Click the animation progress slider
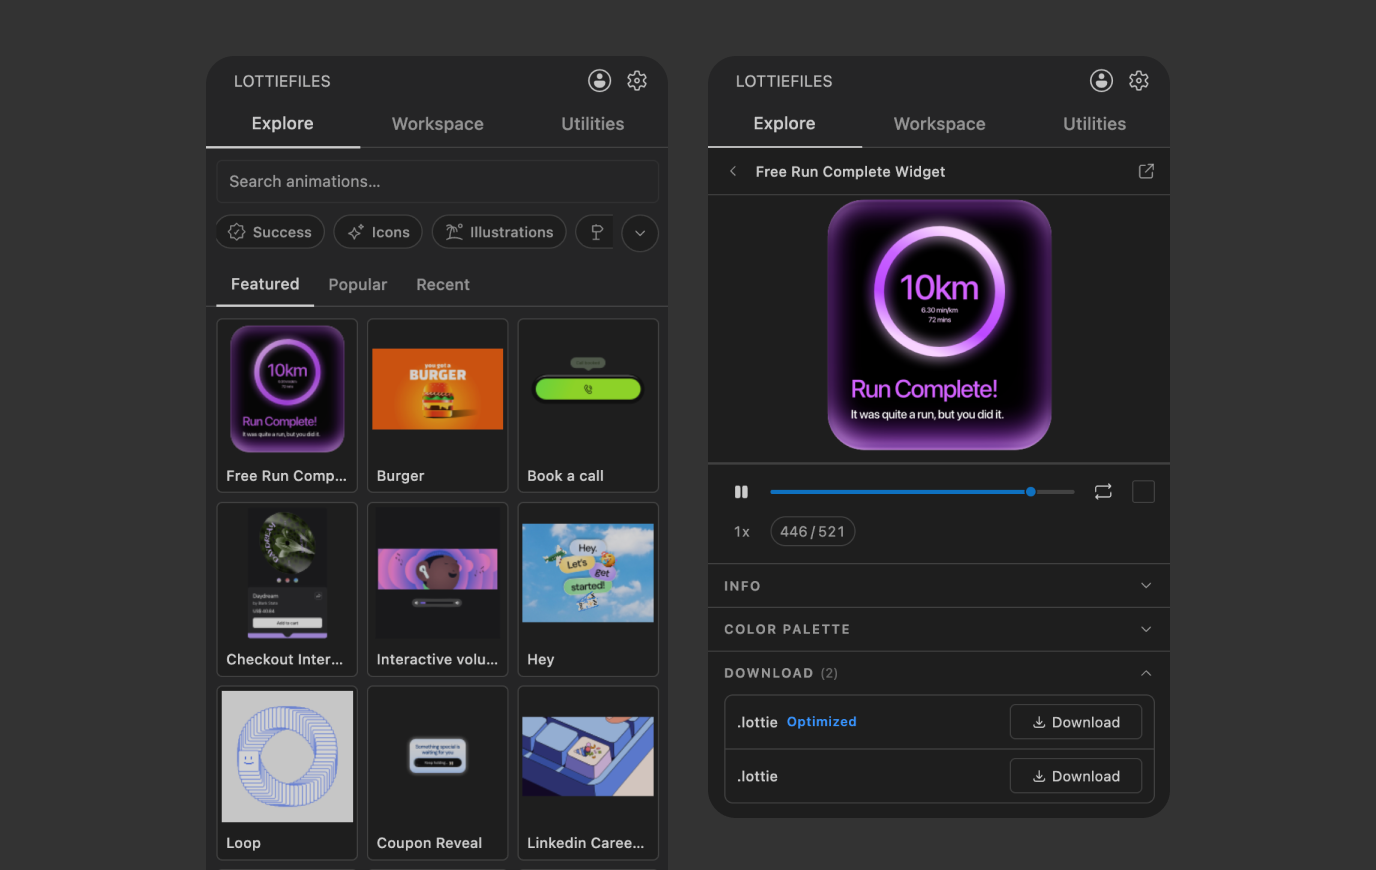1376x870 pixels. tap(922, 492)
